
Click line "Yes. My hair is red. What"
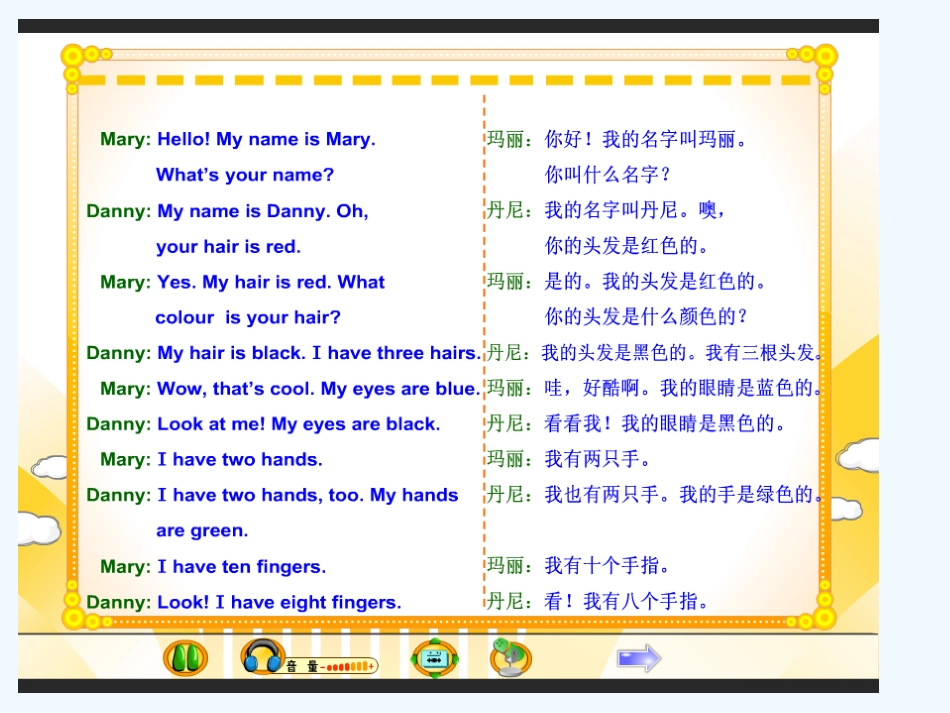[271, 282]
